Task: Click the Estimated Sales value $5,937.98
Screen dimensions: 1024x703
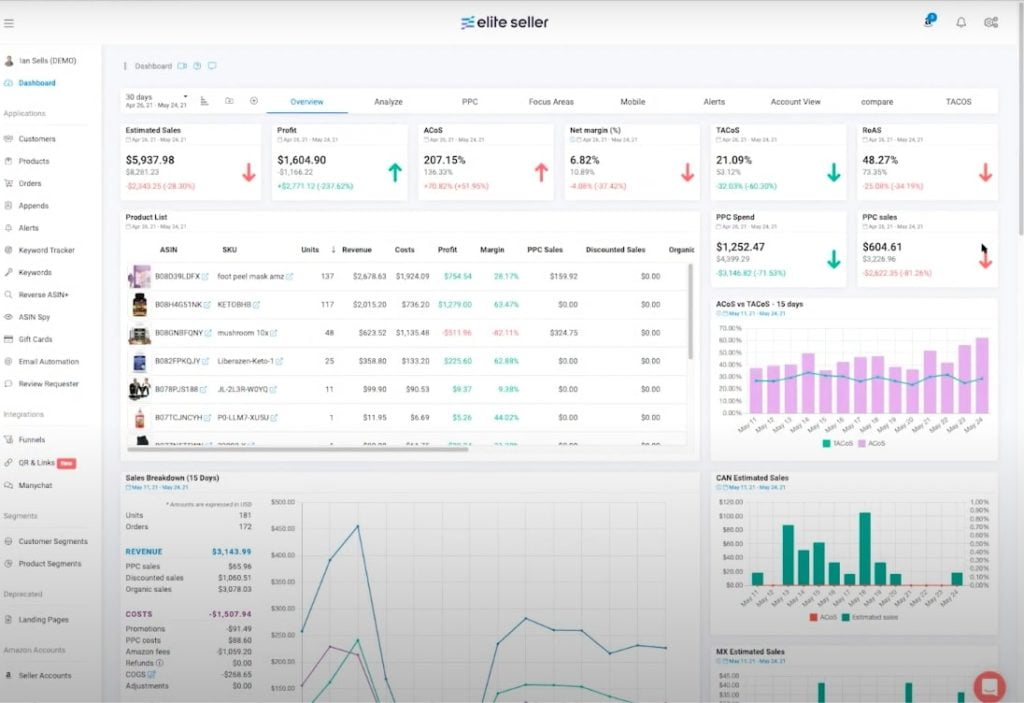Action: pyautogui.click(x=150, y=160)
